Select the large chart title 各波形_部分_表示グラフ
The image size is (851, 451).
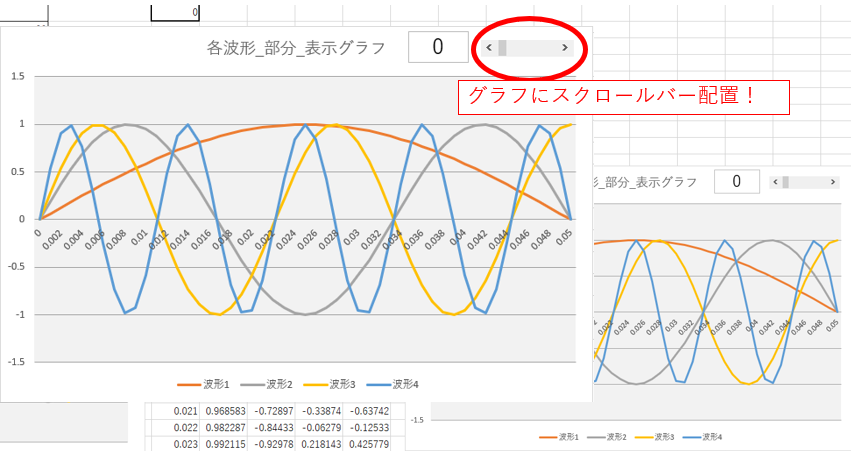coord(295,48)
